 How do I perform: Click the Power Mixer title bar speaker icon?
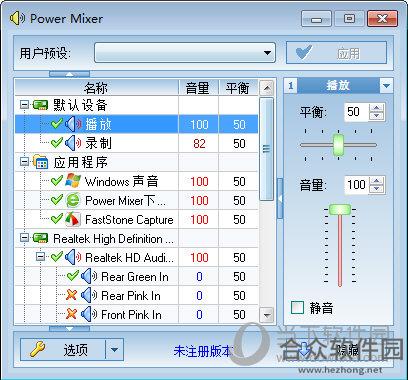click(x=17, y=18)
